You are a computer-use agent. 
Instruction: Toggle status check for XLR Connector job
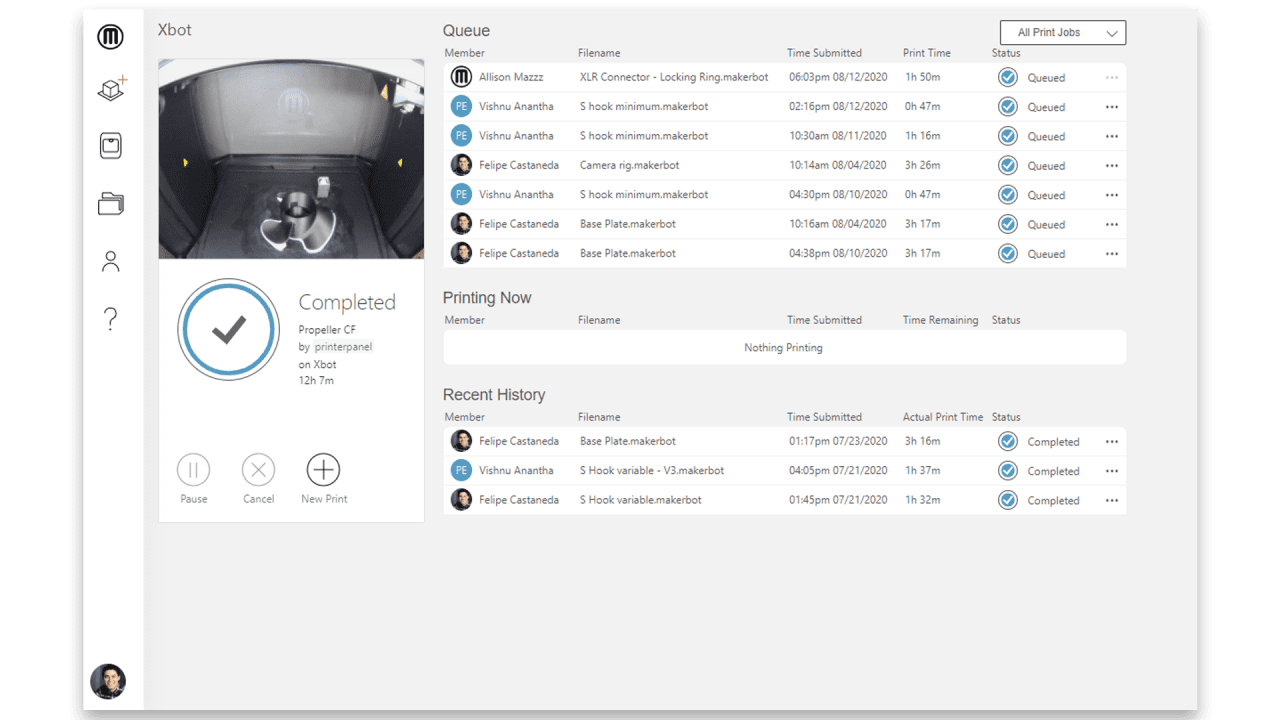[1008, 77]
